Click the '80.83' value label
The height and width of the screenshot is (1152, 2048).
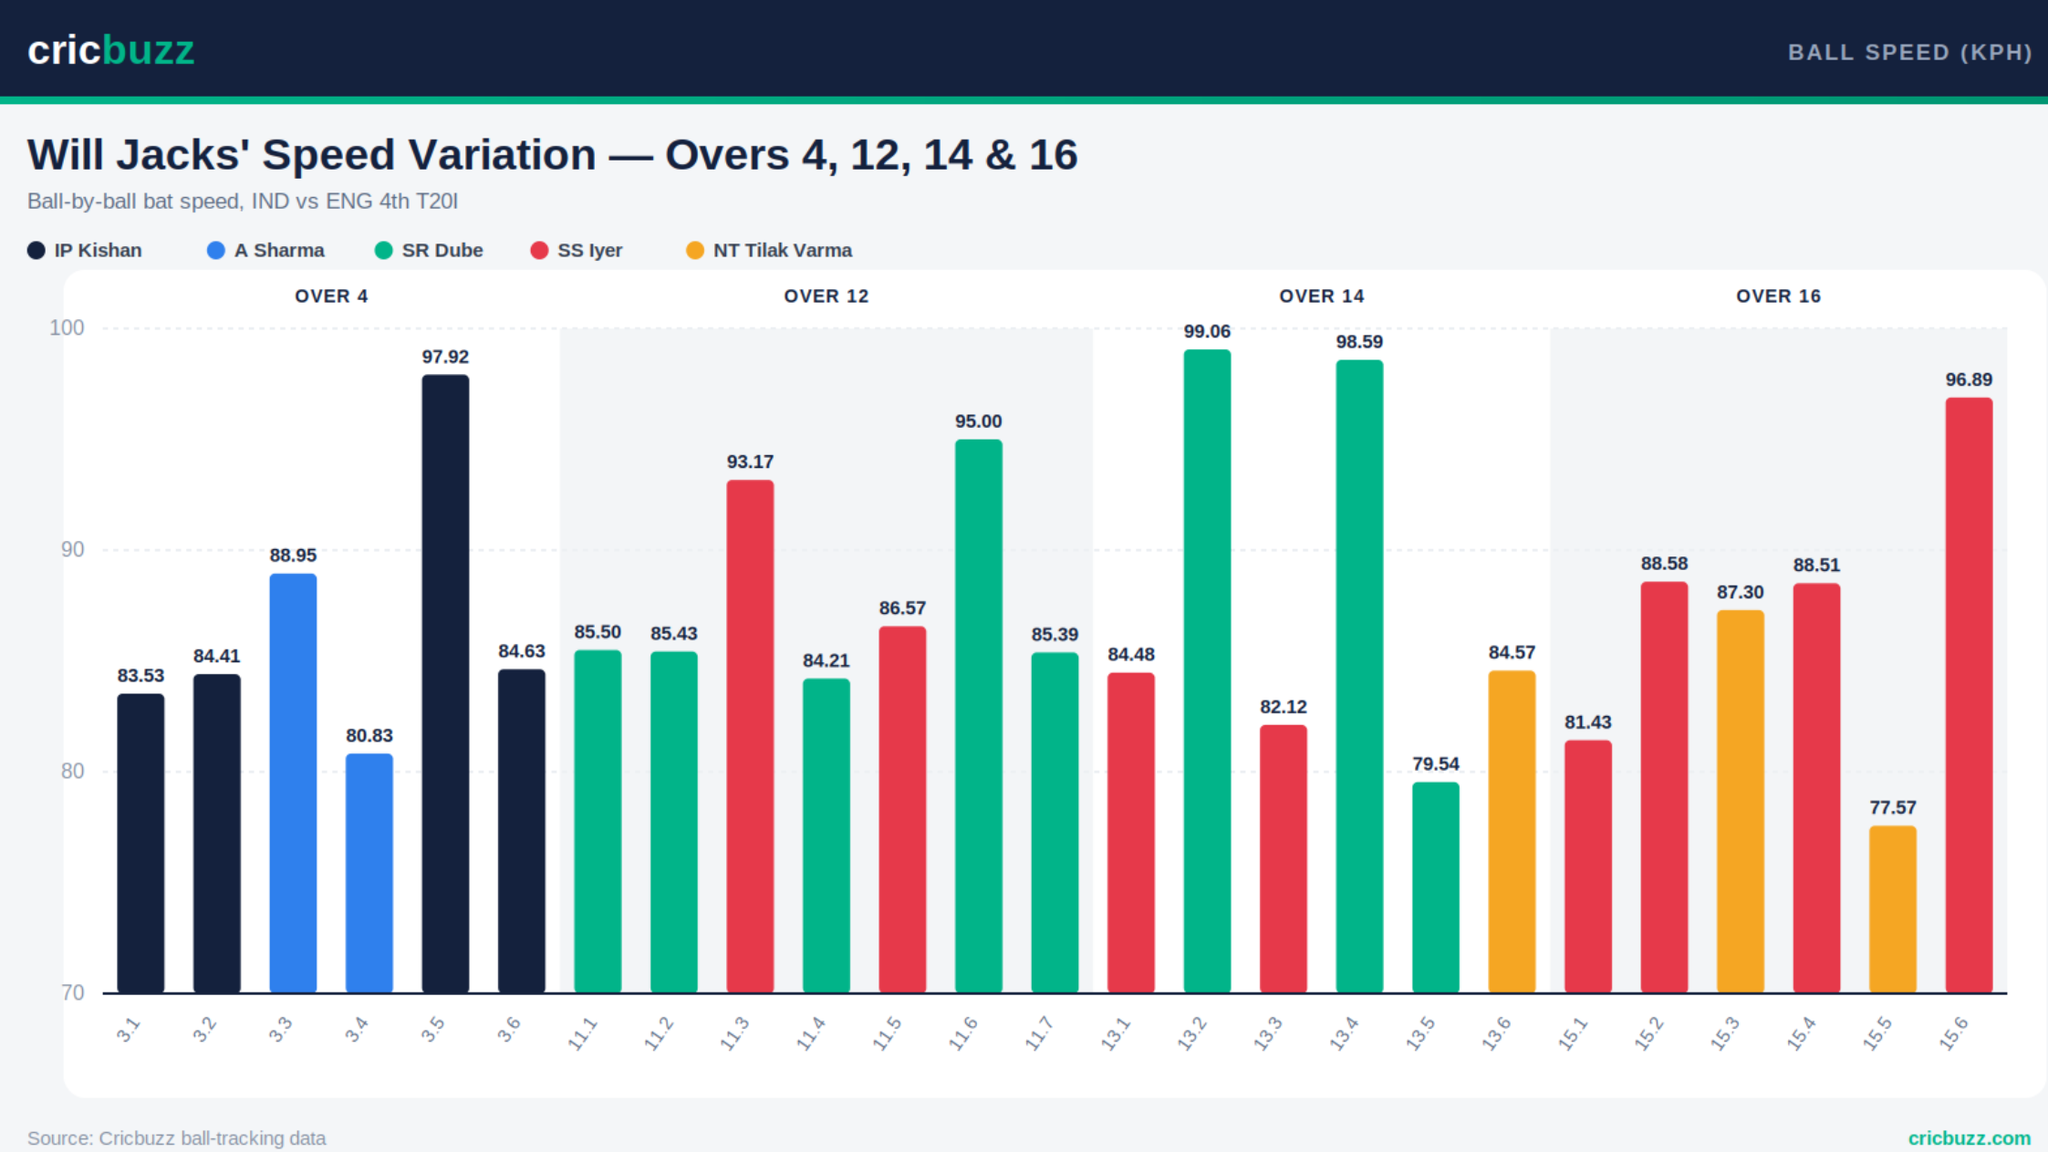click(x=369, y=736)
